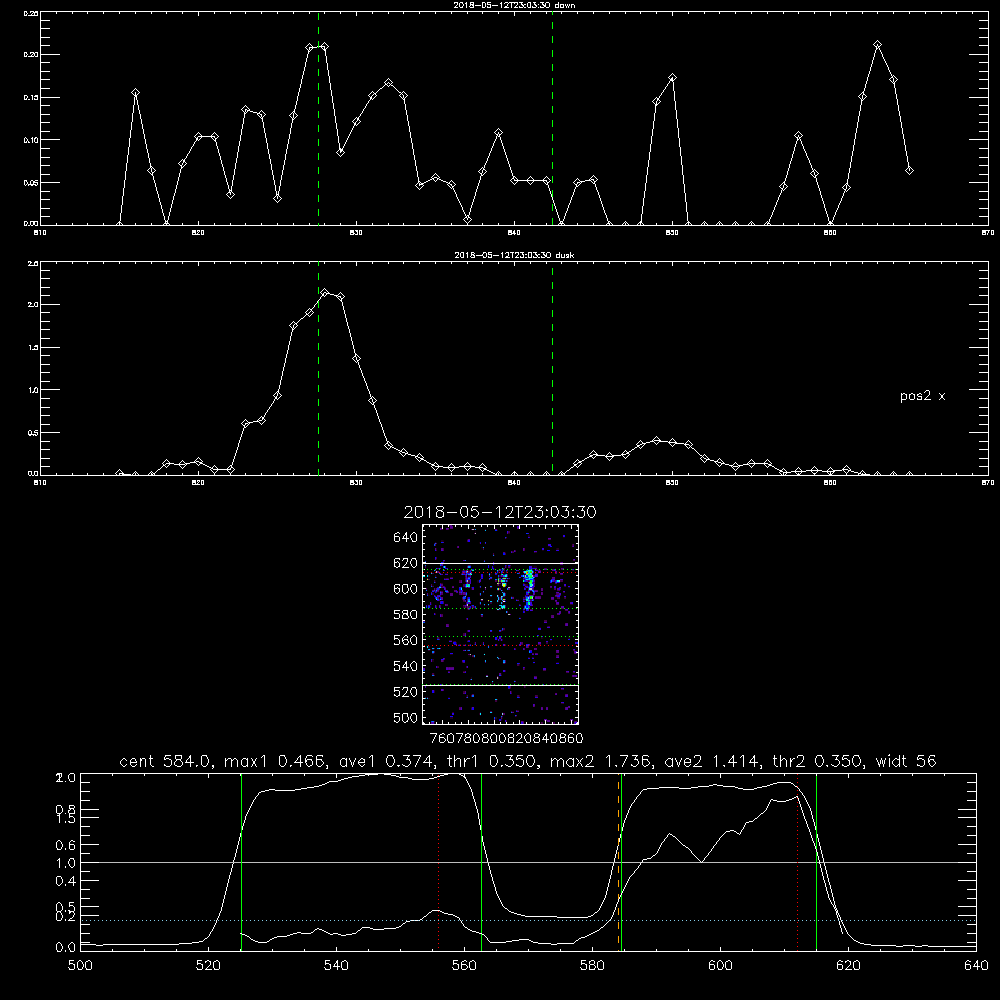This screenshot has height=1000, width=1000.
Task: Click x-axis label 600 of bottom plot
Action: [x=720, y=966]
